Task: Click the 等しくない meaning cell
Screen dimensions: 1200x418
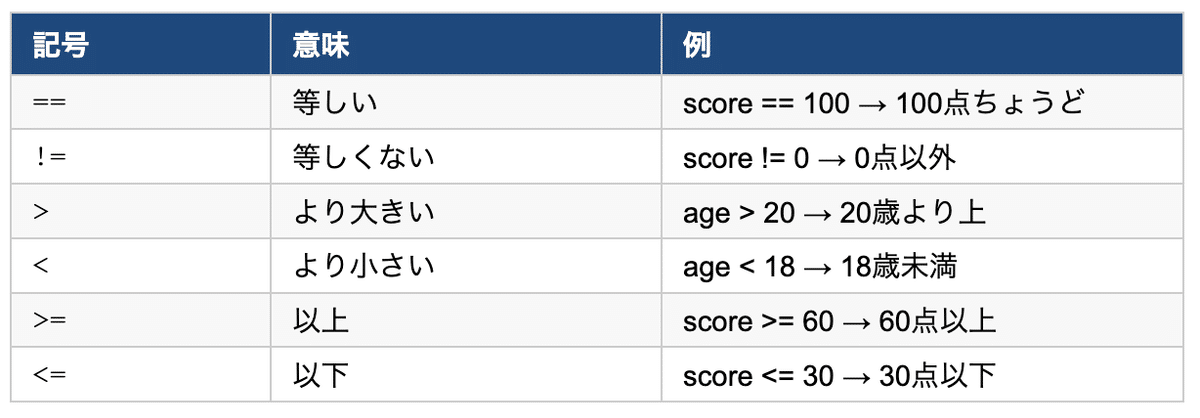Action: point(363,158)
